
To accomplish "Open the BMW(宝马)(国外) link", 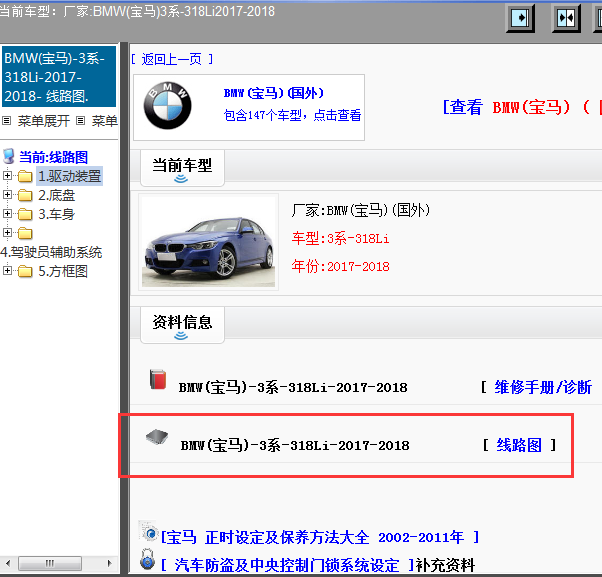I will pos(274,93).
